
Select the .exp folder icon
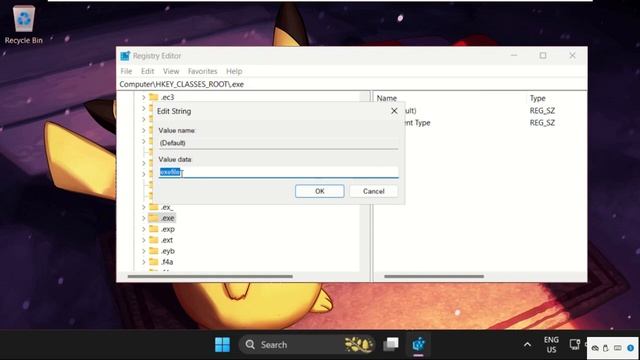[154, 229]
